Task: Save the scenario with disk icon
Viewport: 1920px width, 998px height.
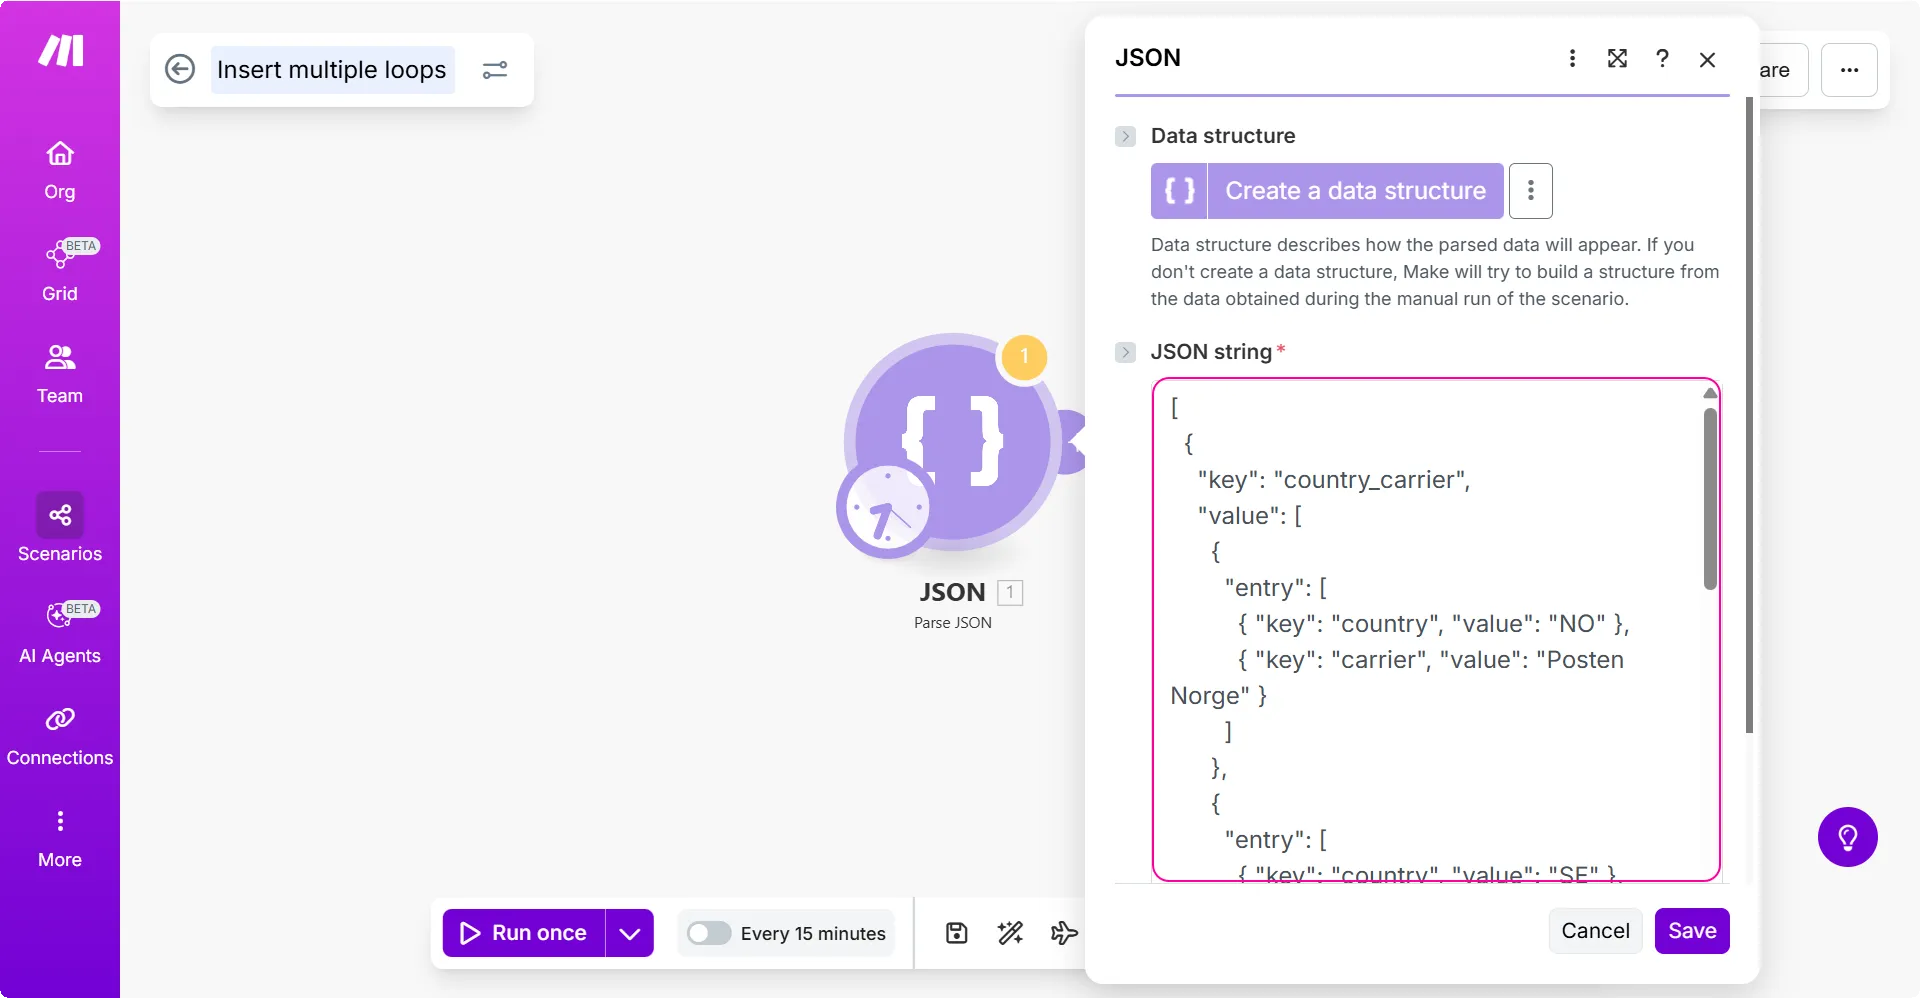Action: pos(957,933)
